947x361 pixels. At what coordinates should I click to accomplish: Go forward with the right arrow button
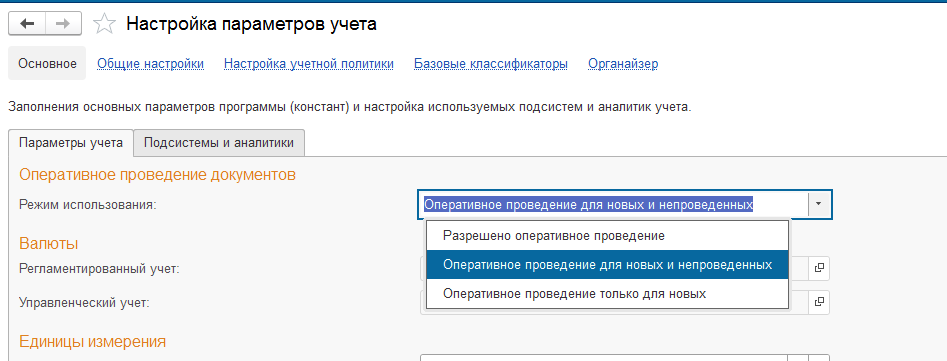63,24
